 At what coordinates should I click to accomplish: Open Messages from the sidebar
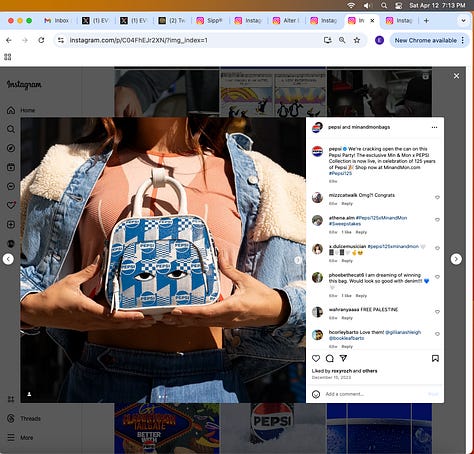(11, 186)
